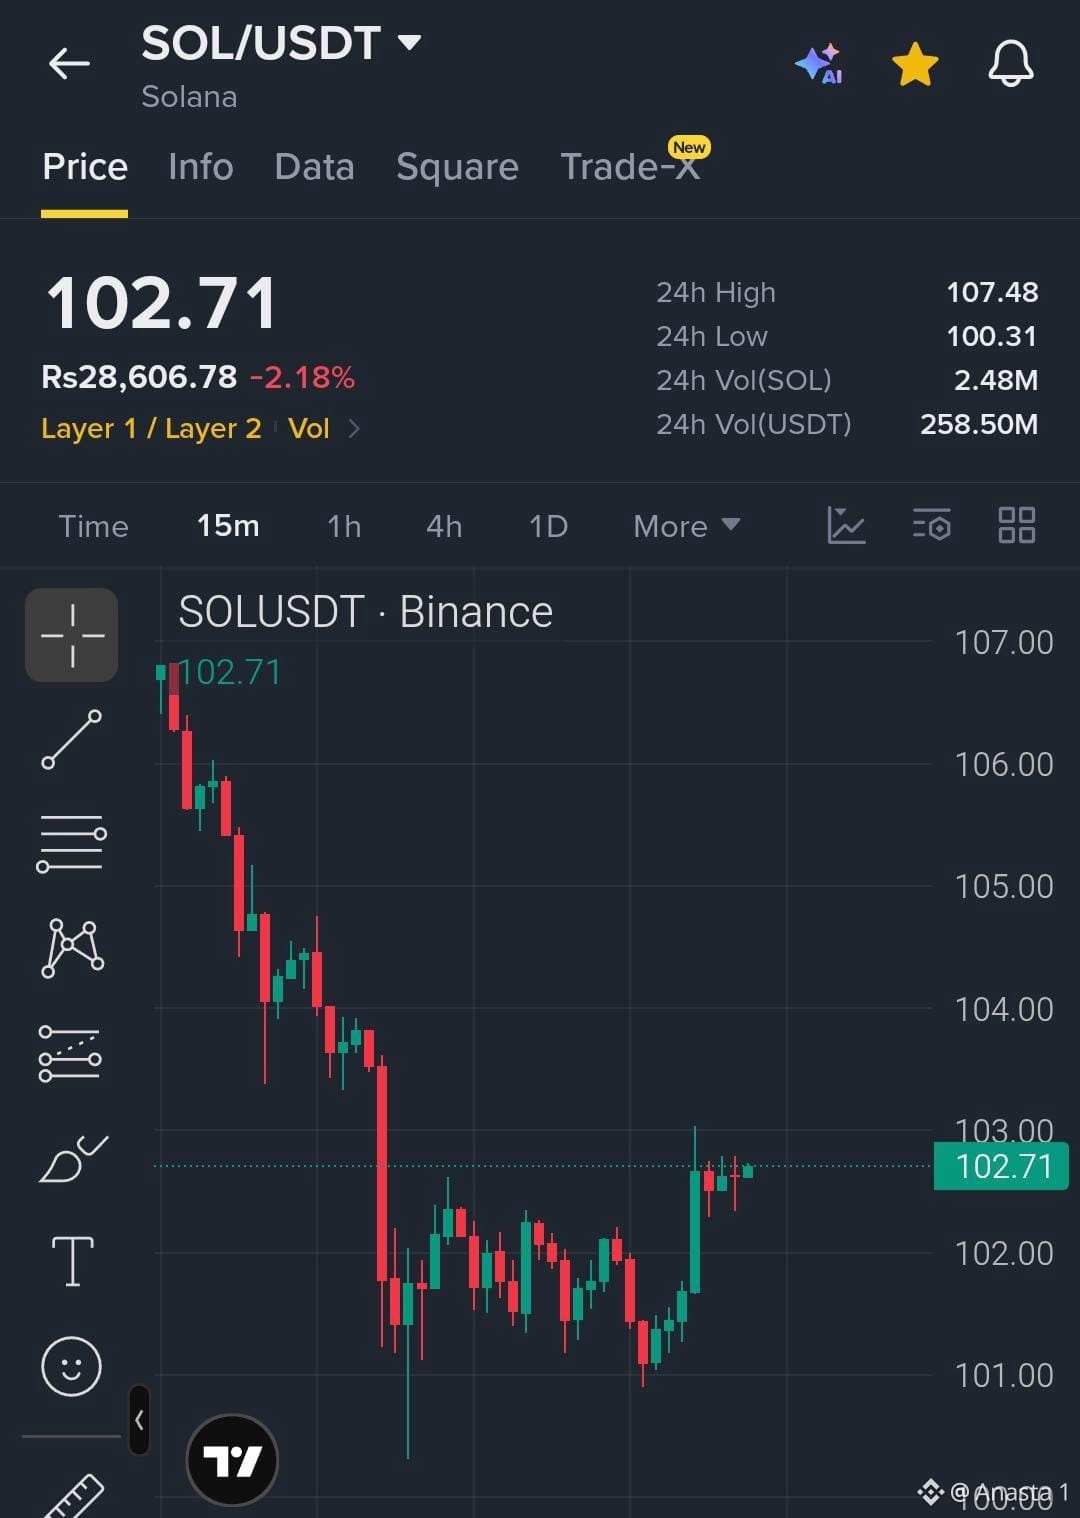Click the 106.00 price axis label
1080x1518 pixels.
coord(1004,764)
